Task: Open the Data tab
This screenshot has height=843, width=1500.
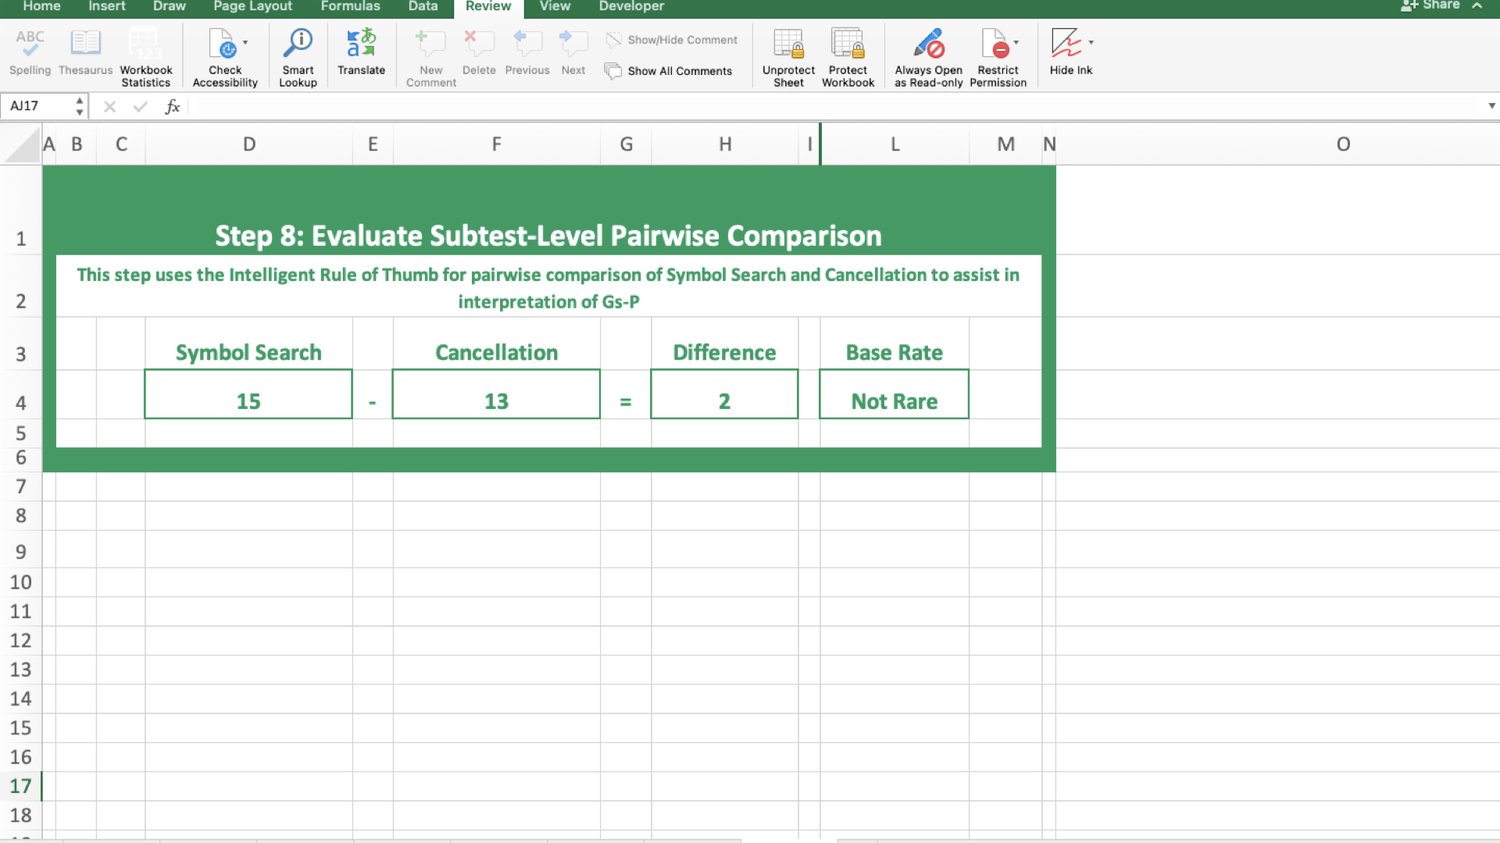Action: 423,6
